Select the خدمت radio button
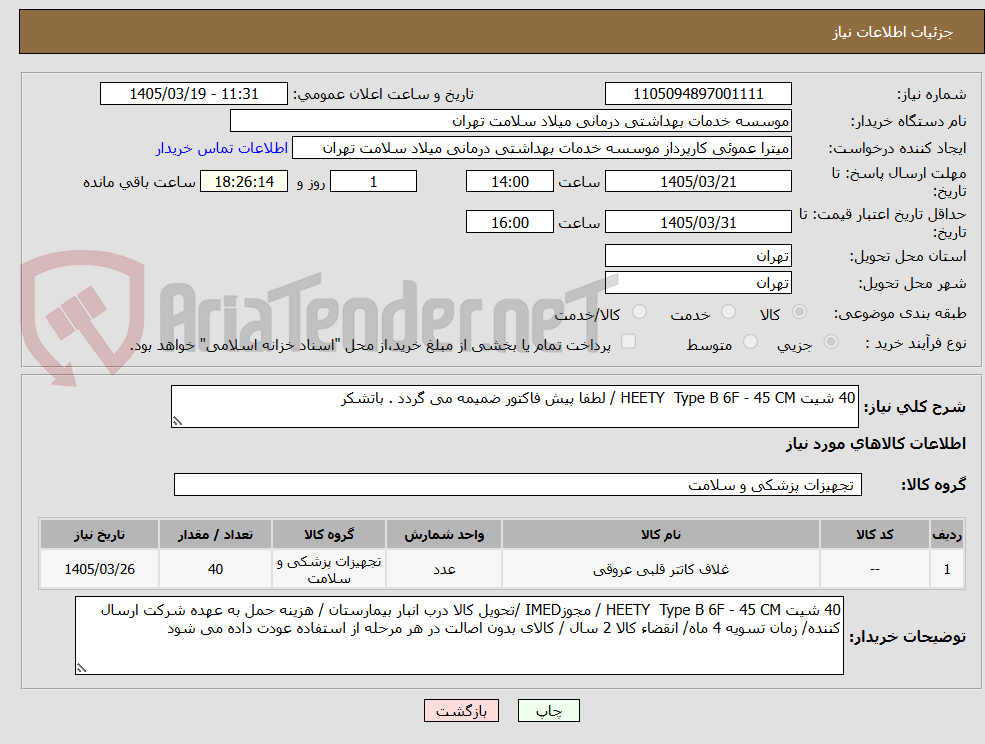The width and height of the screenshot is (985, 744). pyautogui.click(x=728, y=312)
